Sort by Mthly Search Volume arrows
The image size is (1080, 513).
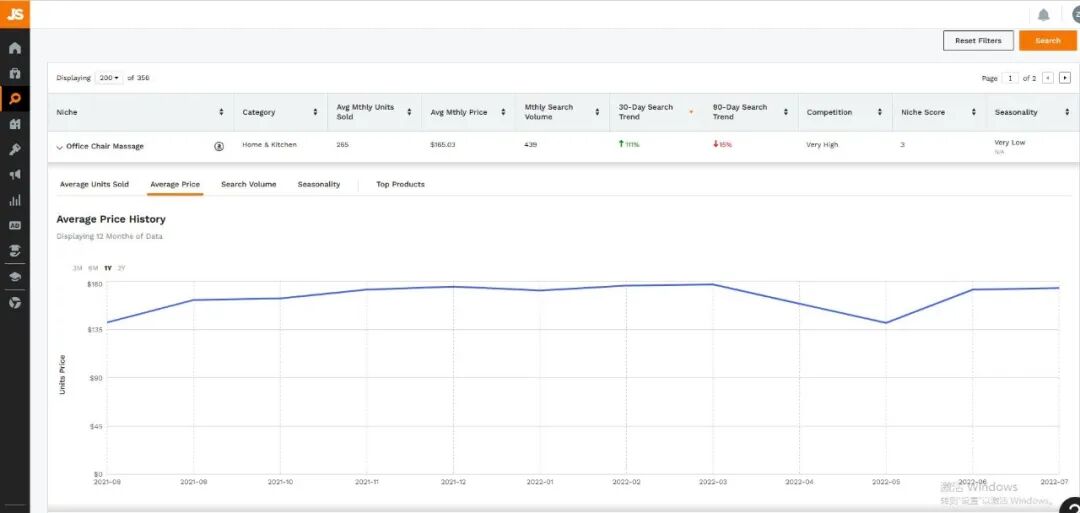pos(597,112)
